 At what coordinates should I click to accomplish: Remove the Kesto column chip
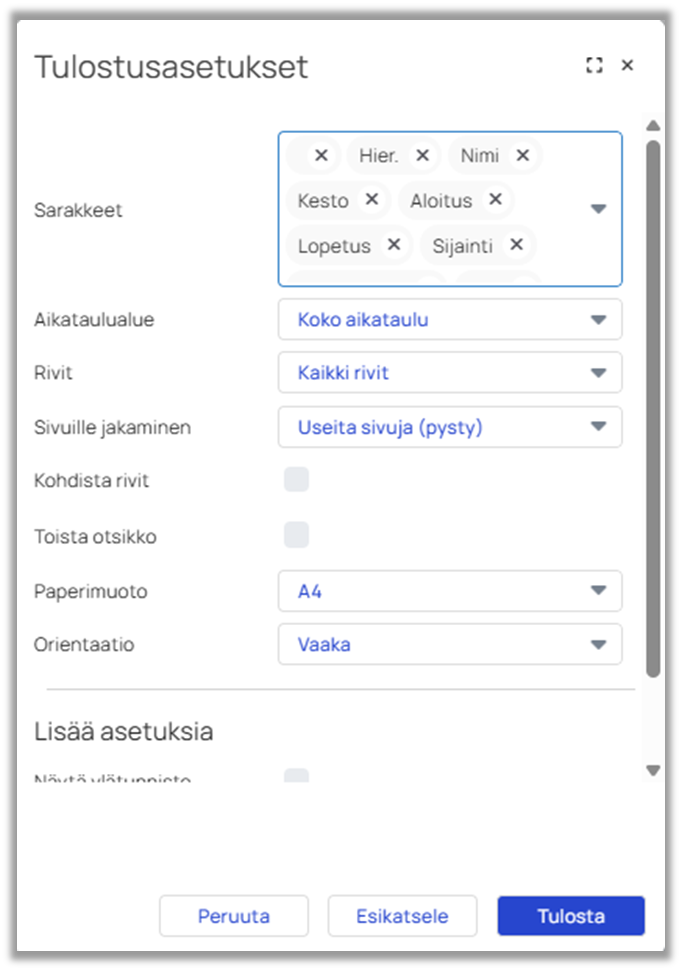click(372, 199)
